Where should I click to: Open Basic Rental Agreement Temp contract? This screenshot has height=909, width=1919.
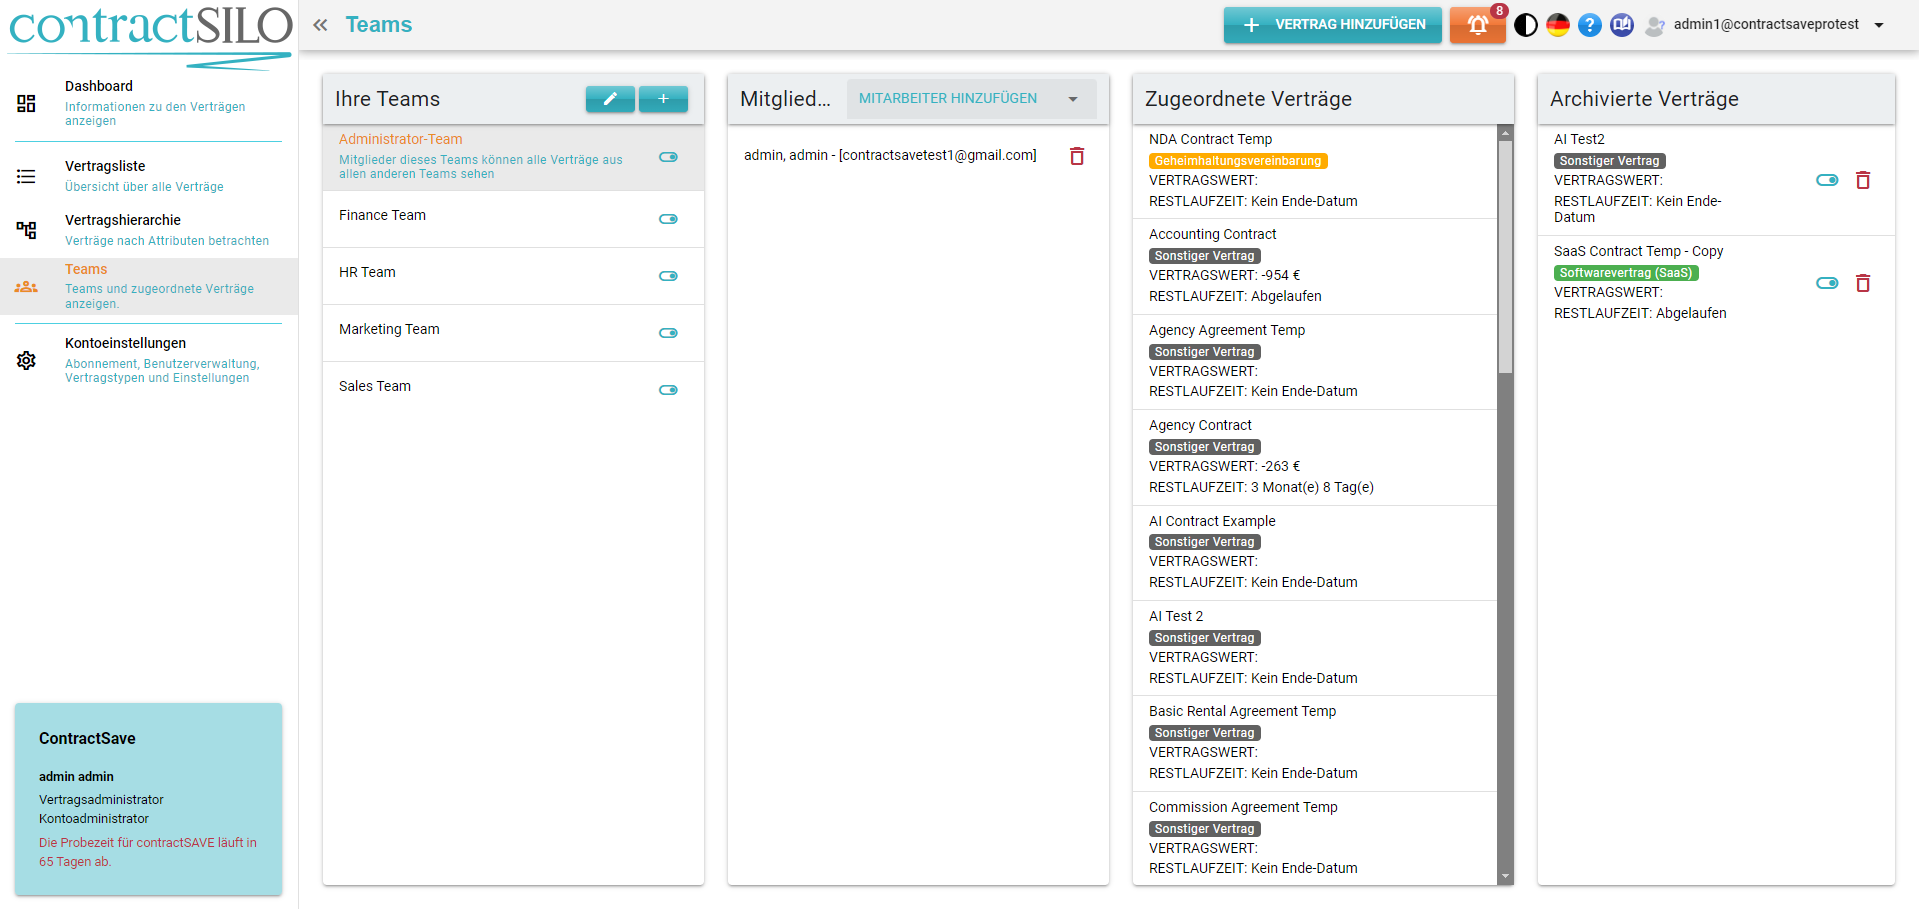(1315, 743)
